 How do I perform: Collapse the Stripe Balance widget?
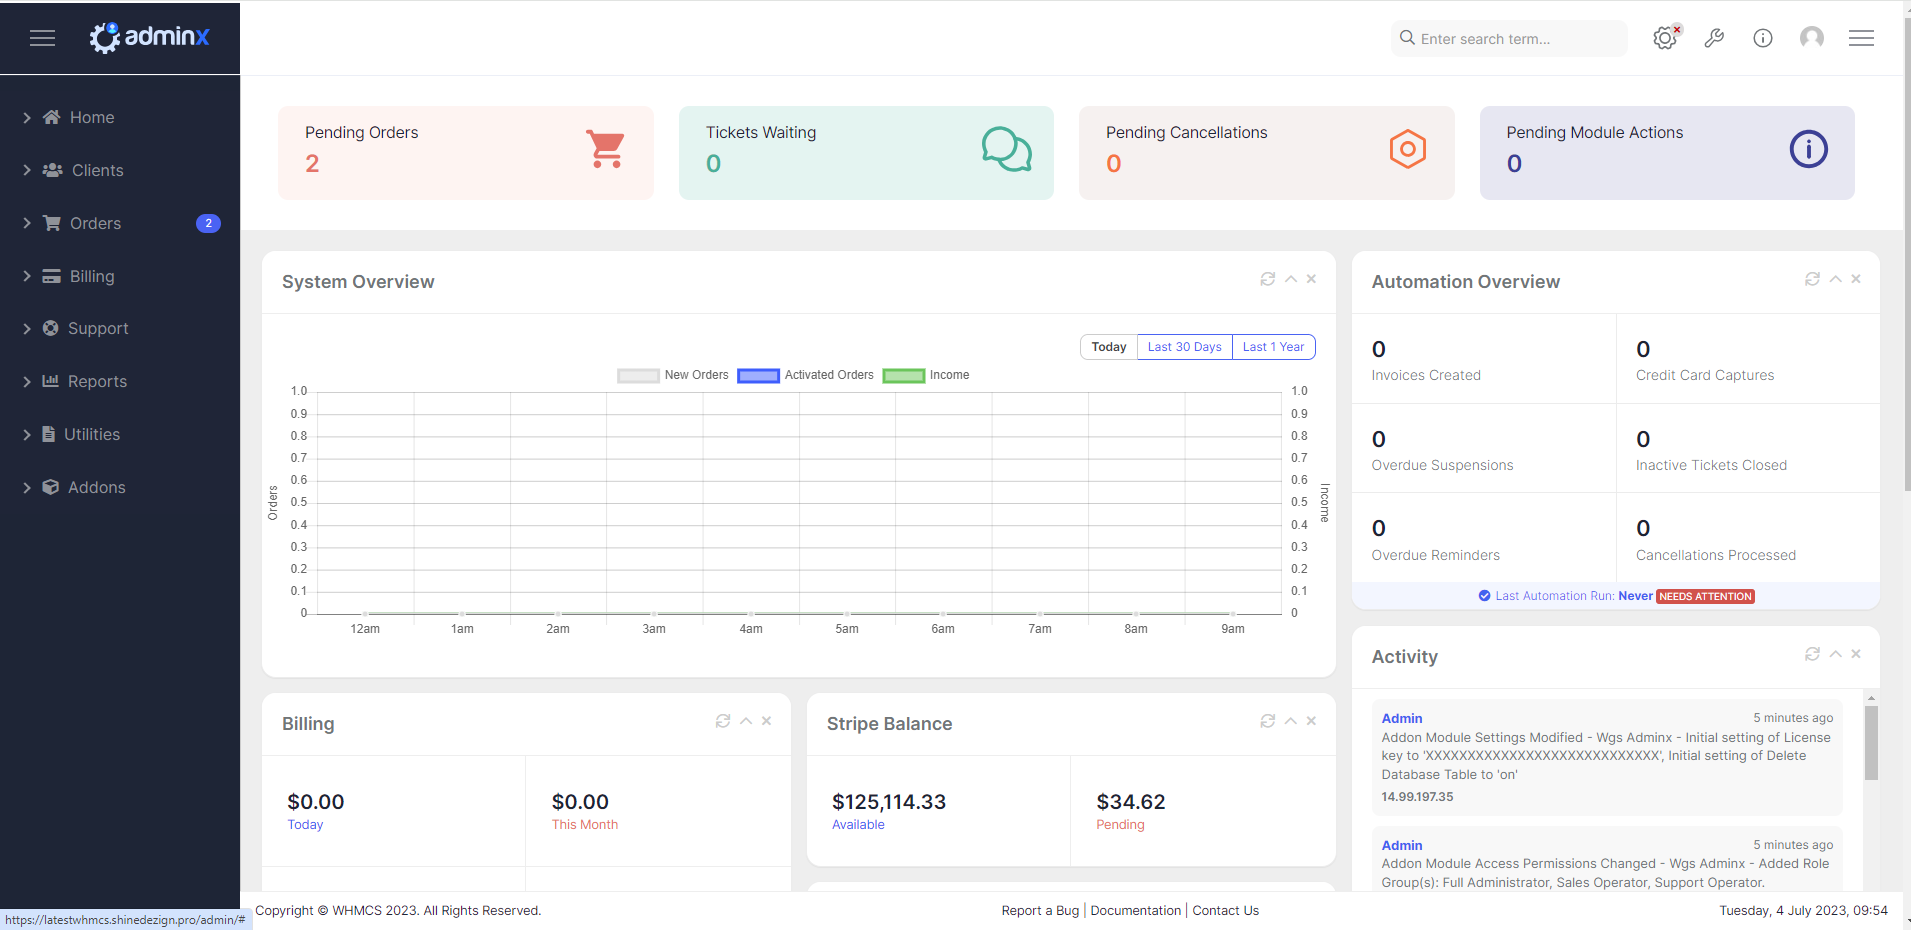click(x=1291, y=721)
